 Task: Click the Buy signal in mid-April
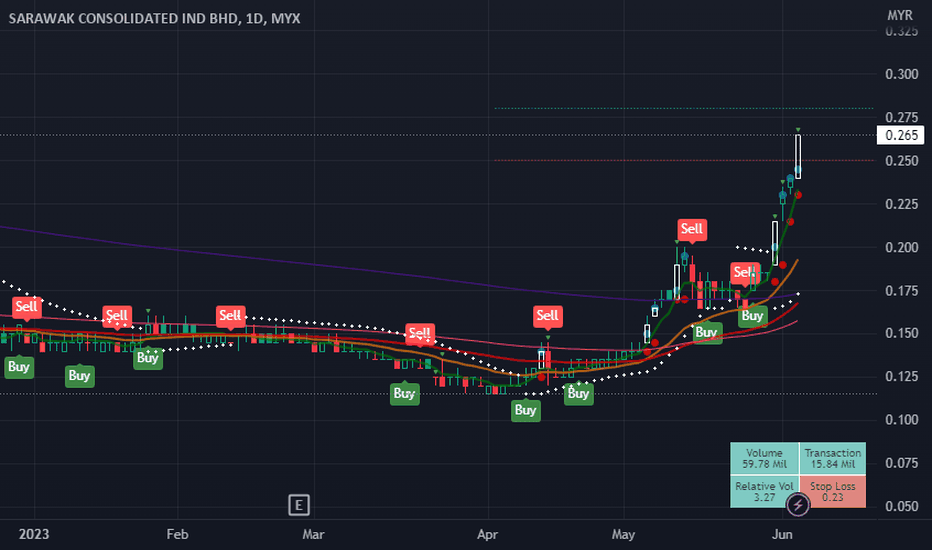pyautogui.click(x=578, y=392)
